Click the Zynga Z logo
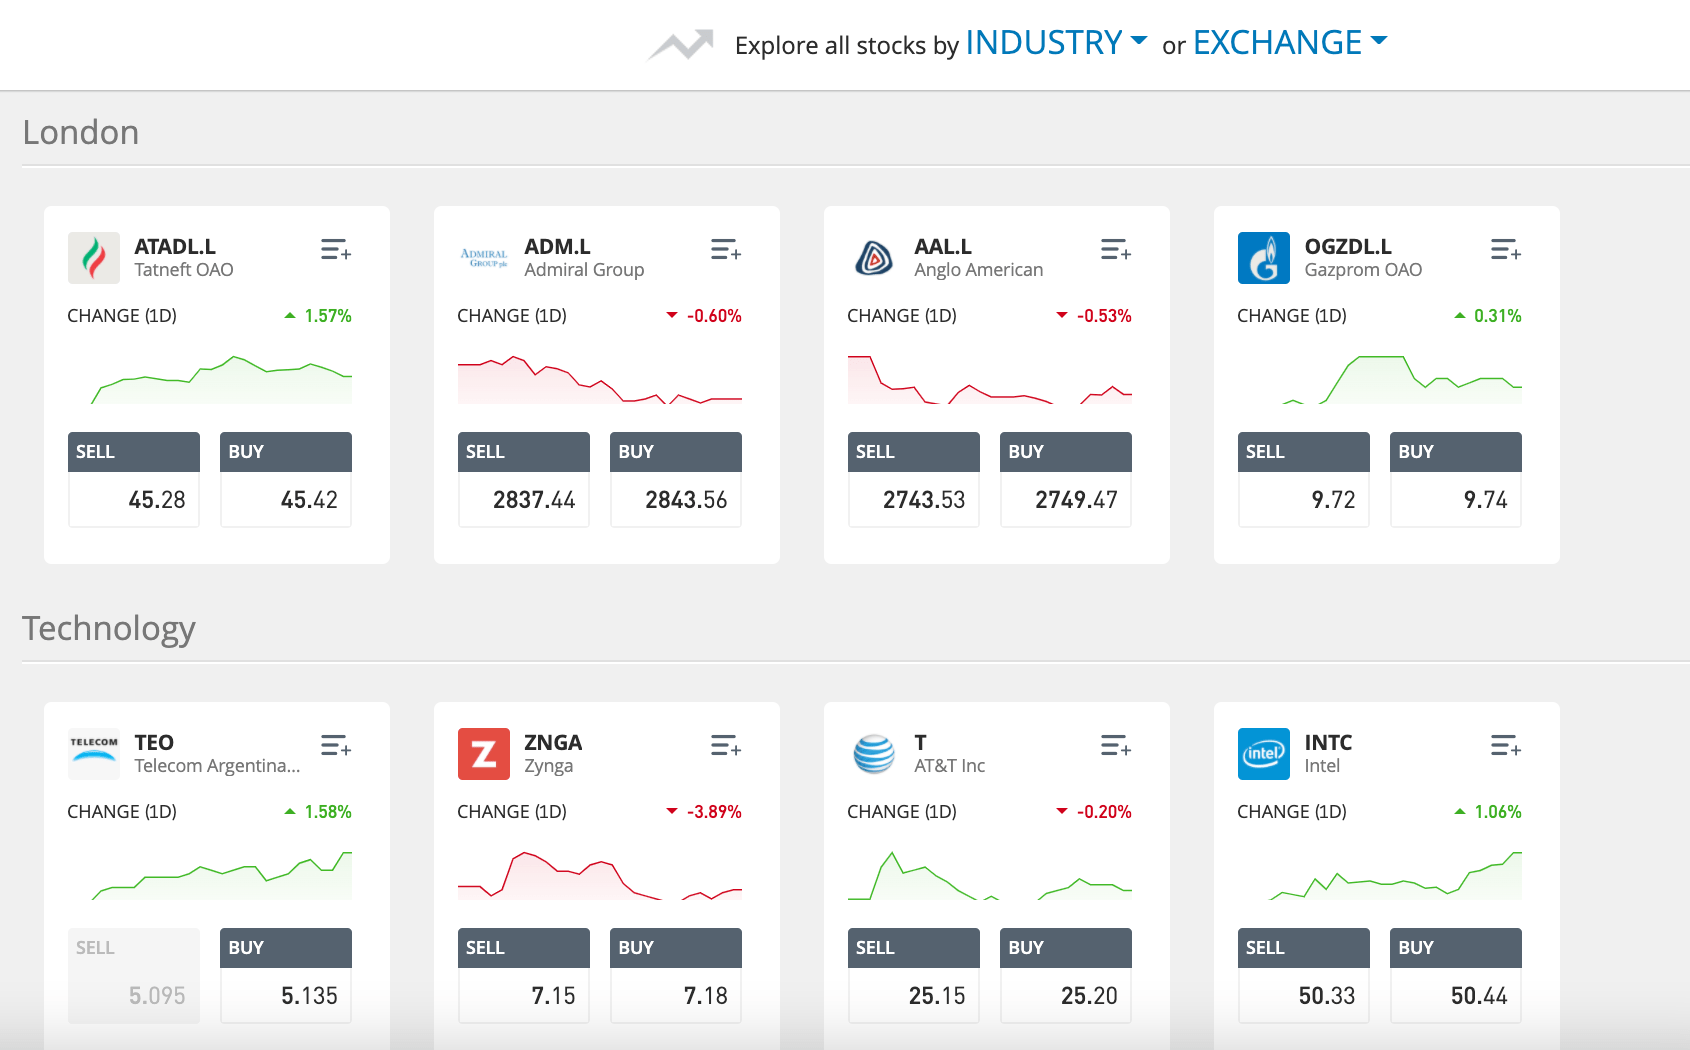 tap(484, 754)
